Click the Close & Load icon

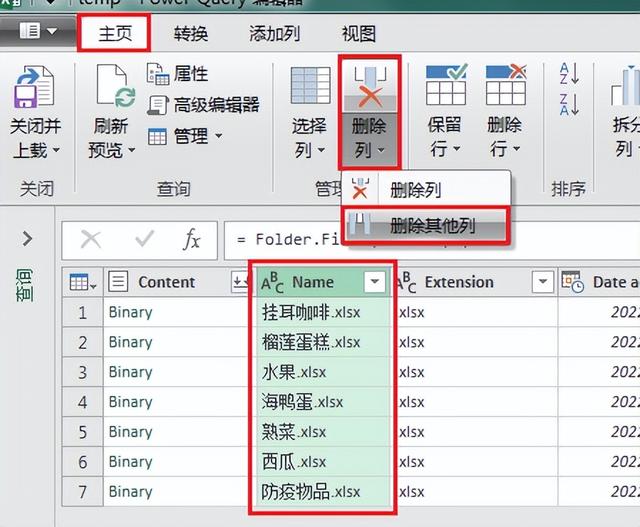[35, 90]
